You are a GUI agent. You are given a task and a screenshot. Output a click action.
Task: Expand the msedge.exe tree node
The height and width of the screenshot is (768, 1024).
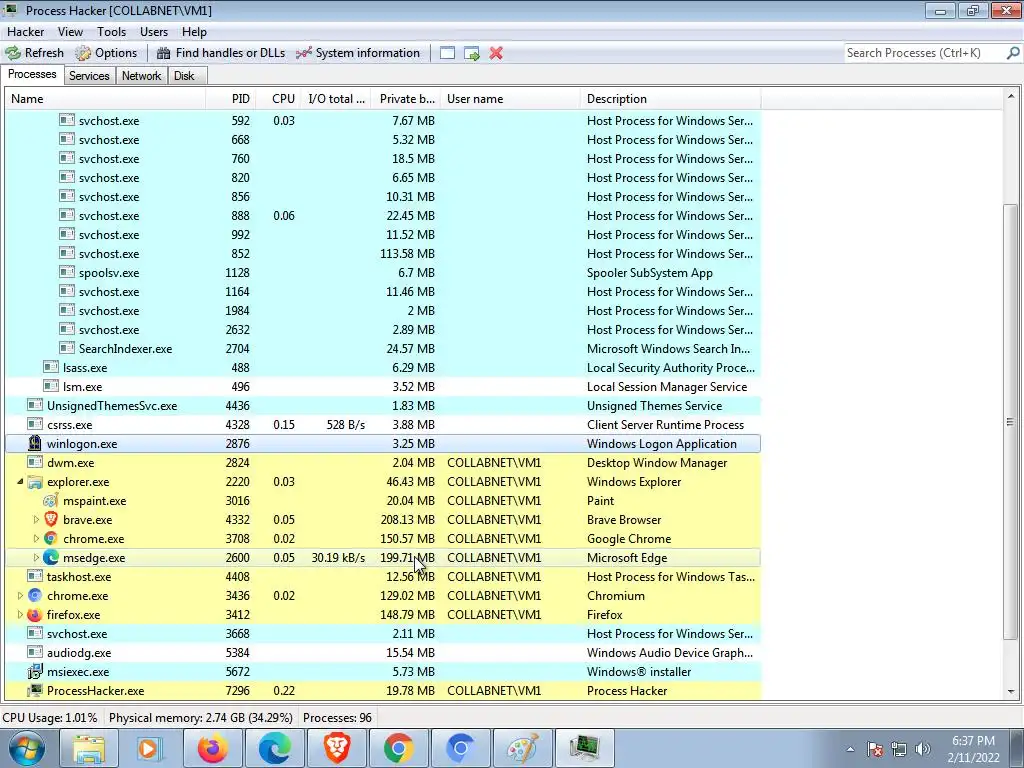point(36,558)
